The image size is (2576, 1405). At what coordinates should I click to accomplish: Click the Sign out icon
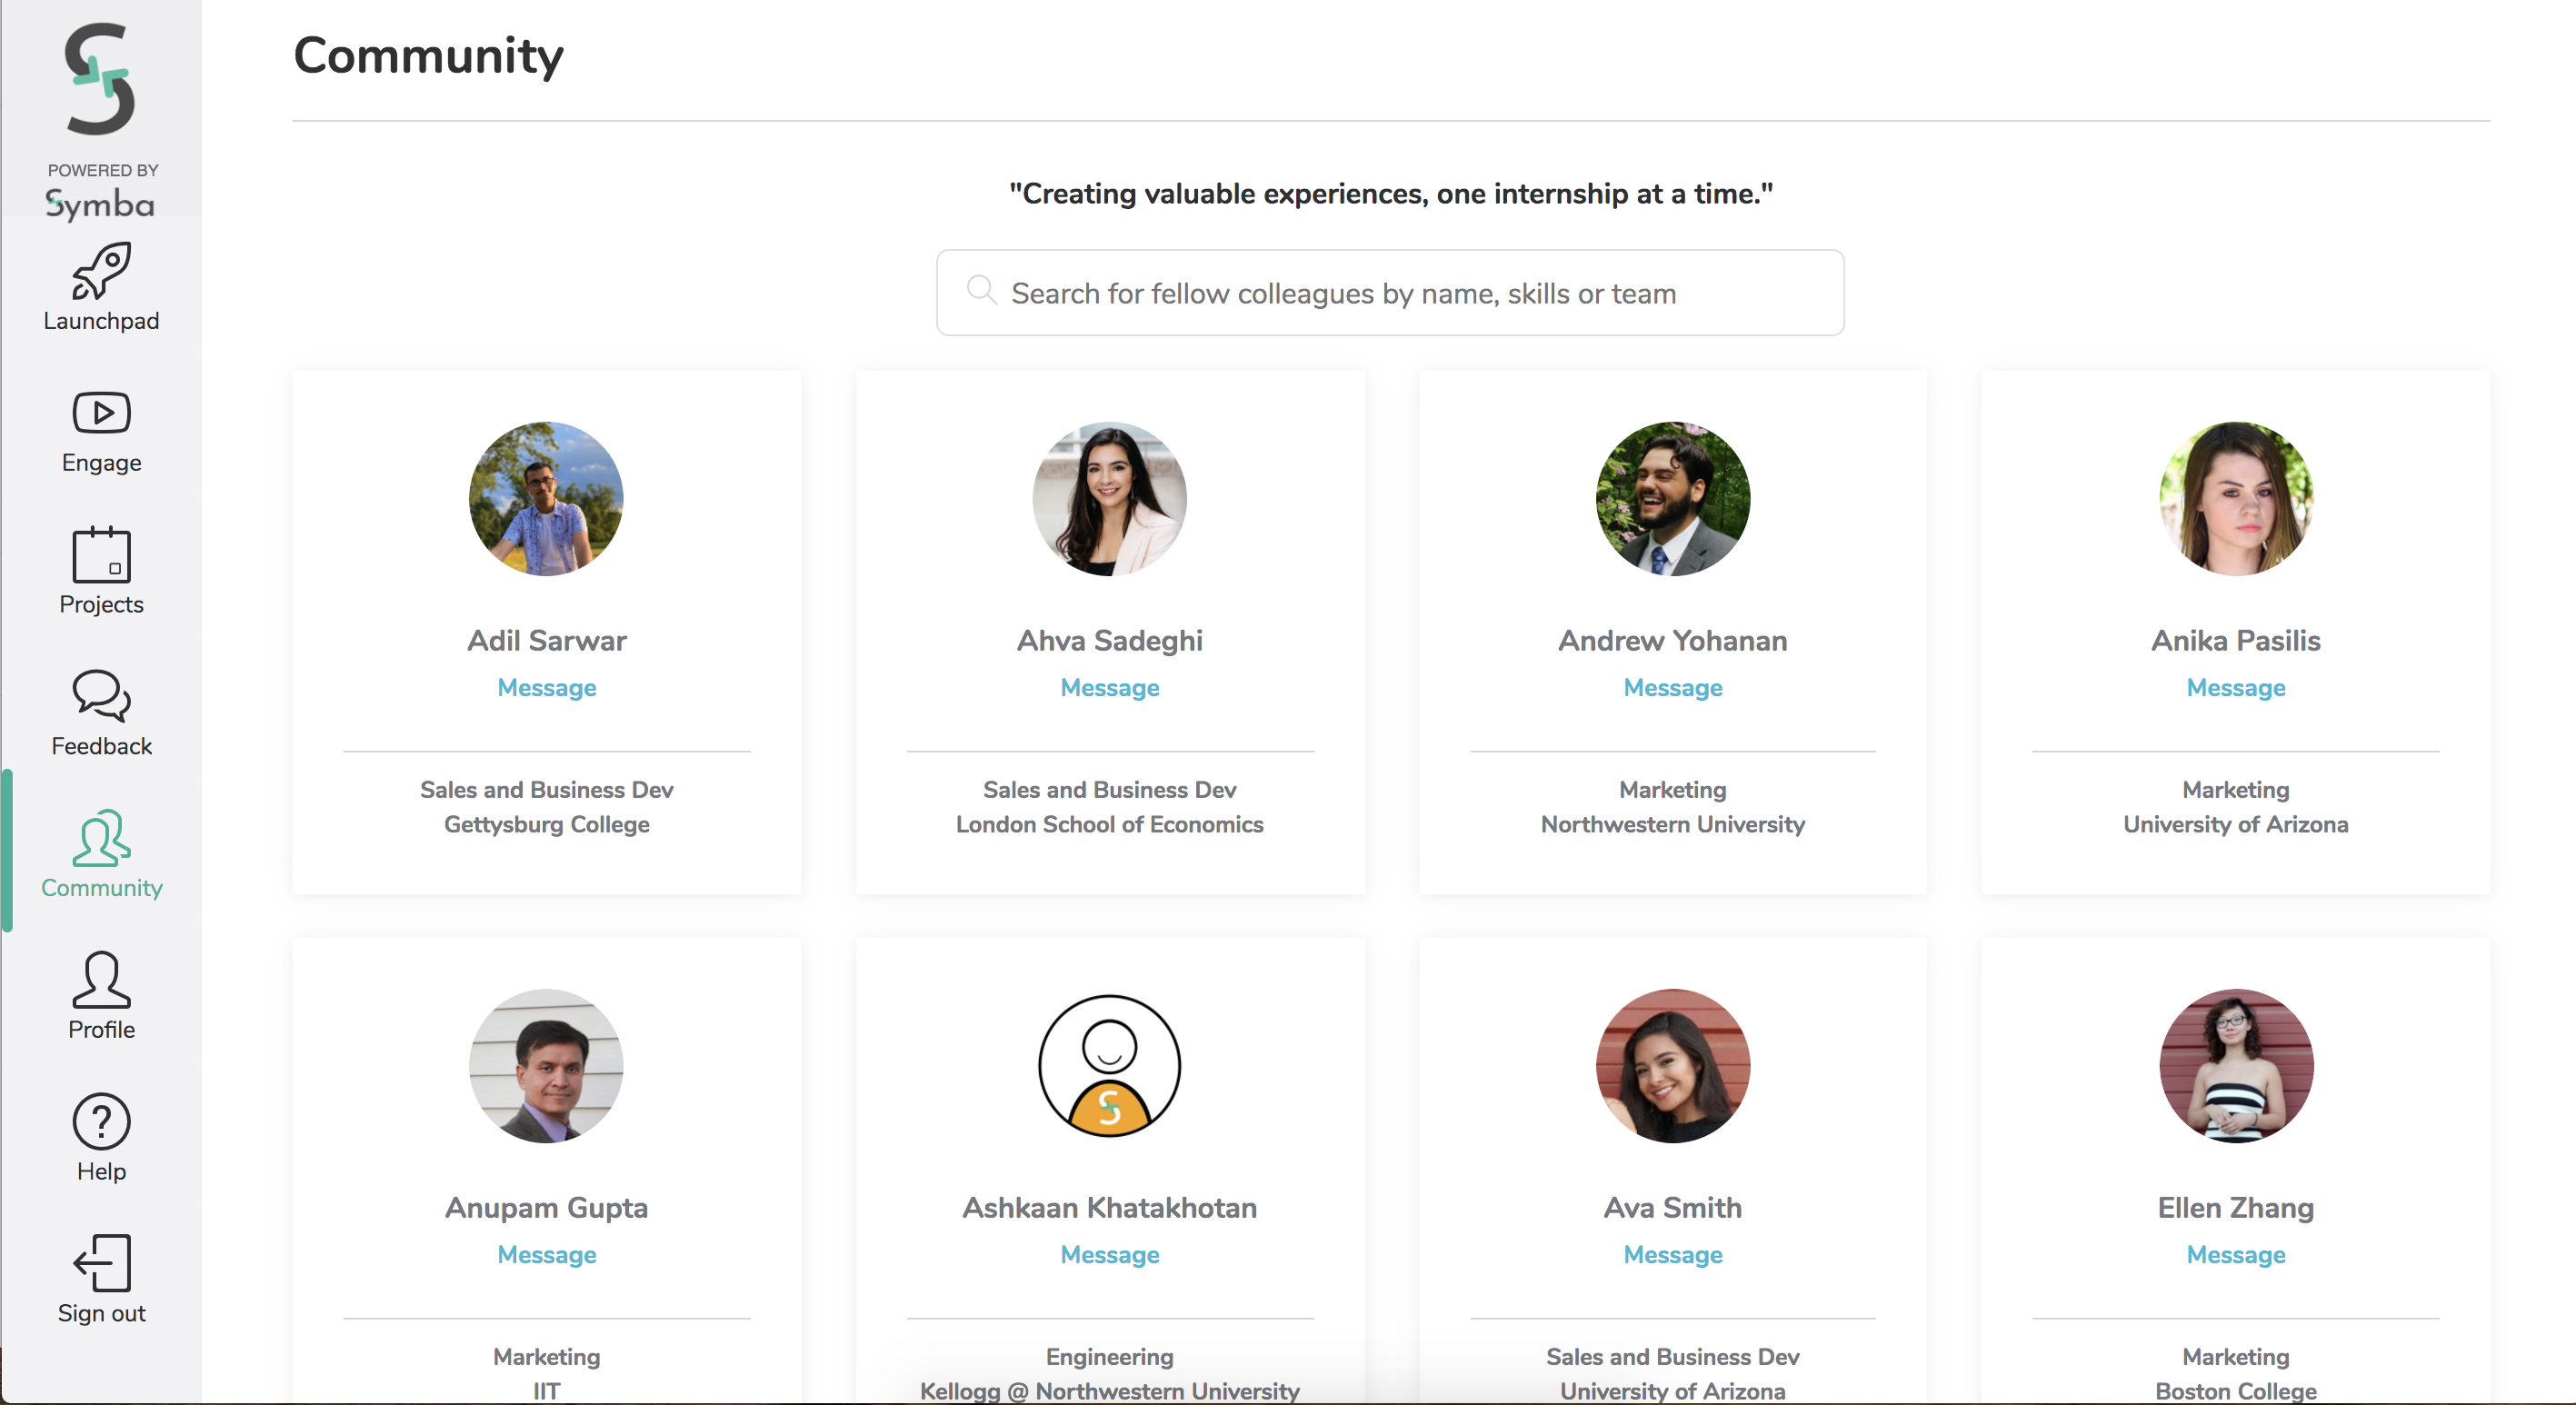[x=101, y=1263]
